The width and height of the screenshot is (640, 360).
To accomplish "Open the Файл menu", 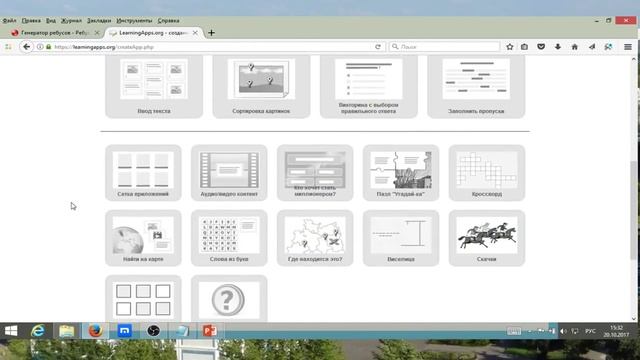I will click(9, 20).
